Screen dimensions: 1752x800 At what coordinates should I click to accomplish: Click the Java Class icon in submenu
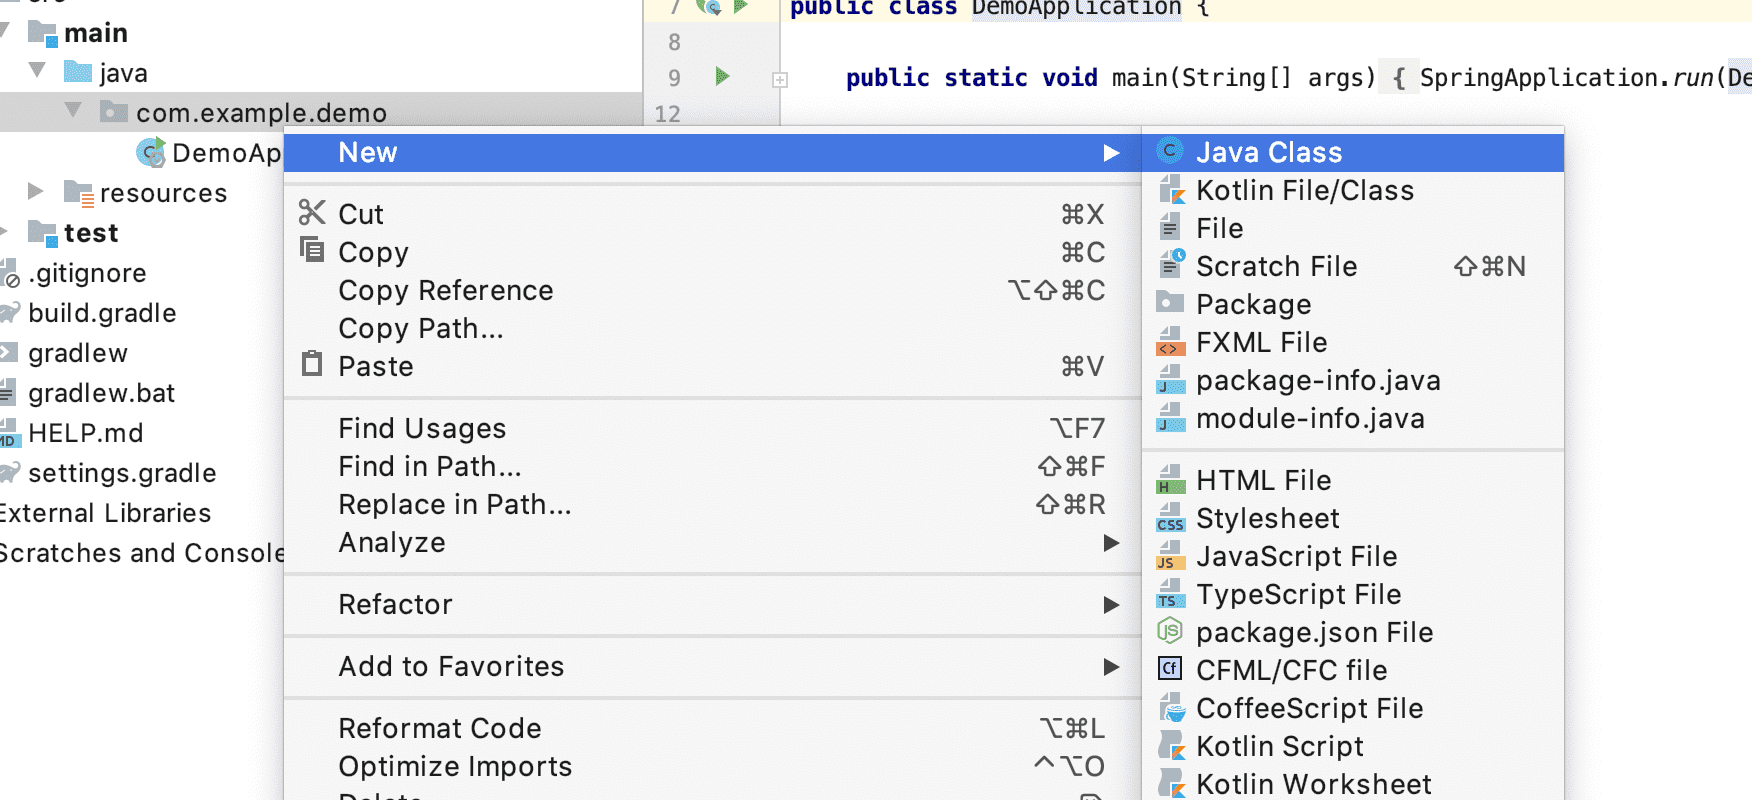click(1169, 152)
